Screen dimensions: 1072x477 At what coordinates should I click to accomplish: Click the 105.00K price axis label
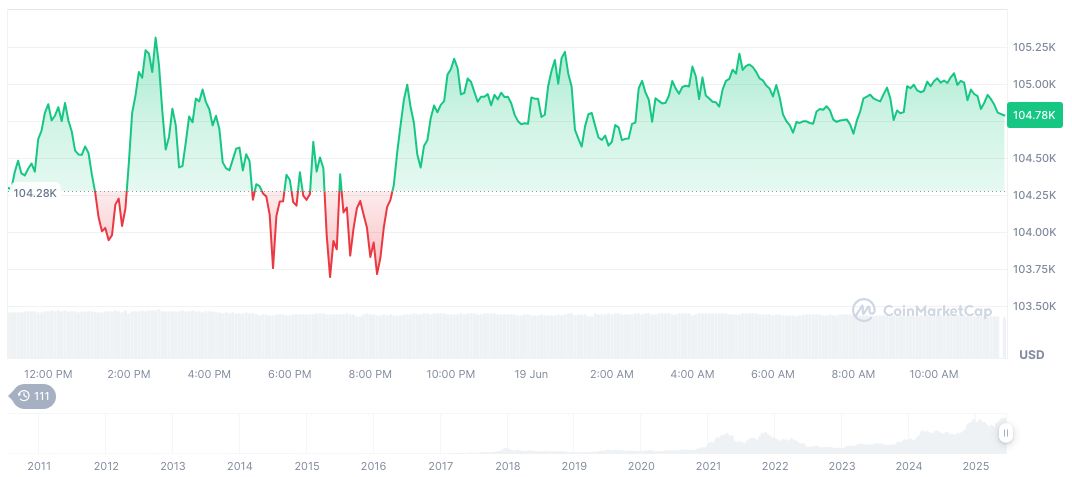(x=1034, y=84)
